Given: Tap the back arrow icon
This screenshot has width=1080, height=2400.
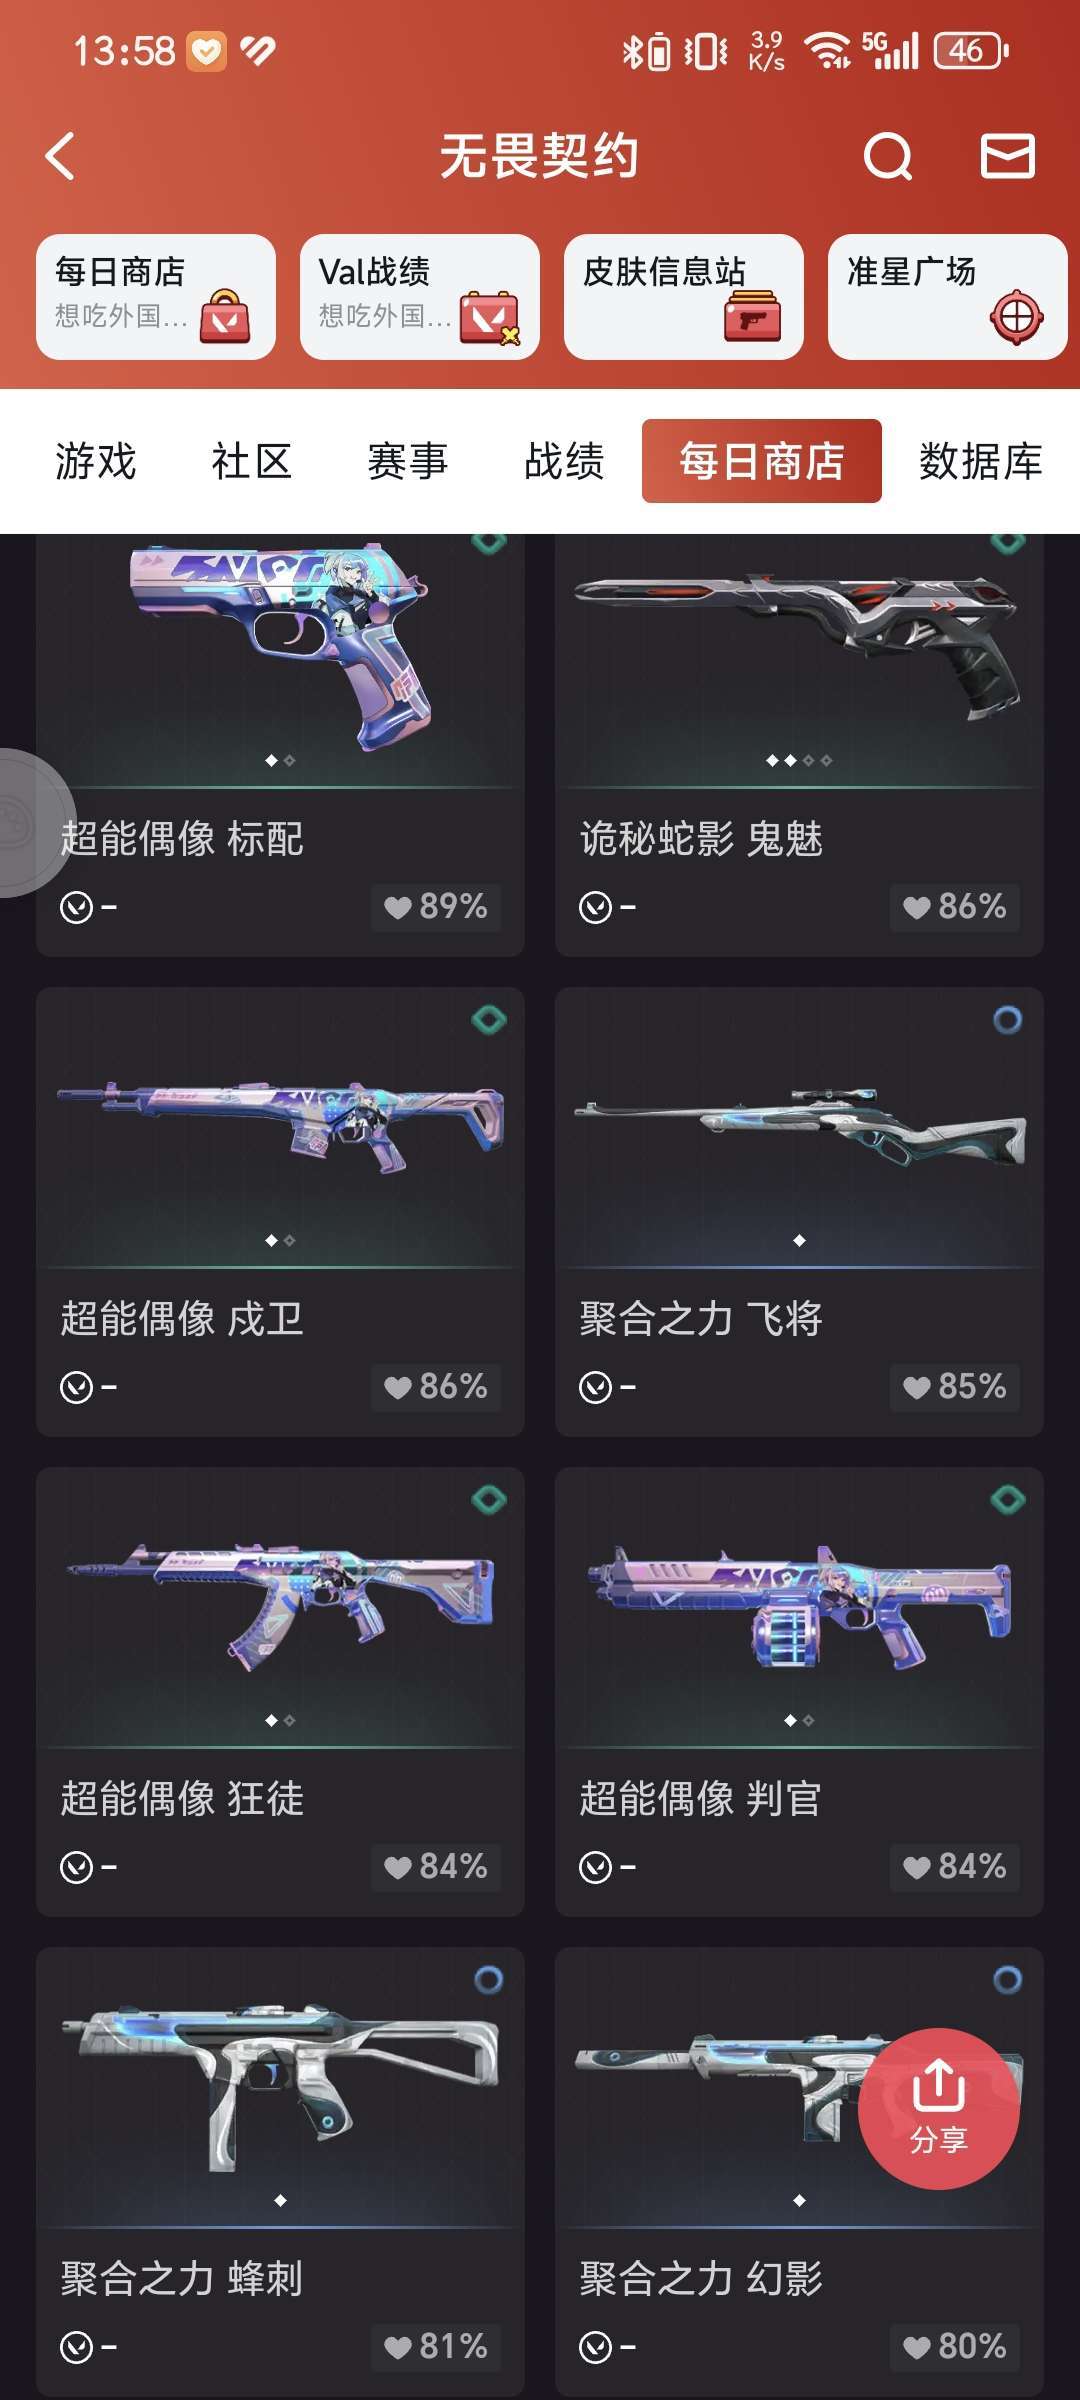Looking at the screenshot, I should tap(61, 156).
